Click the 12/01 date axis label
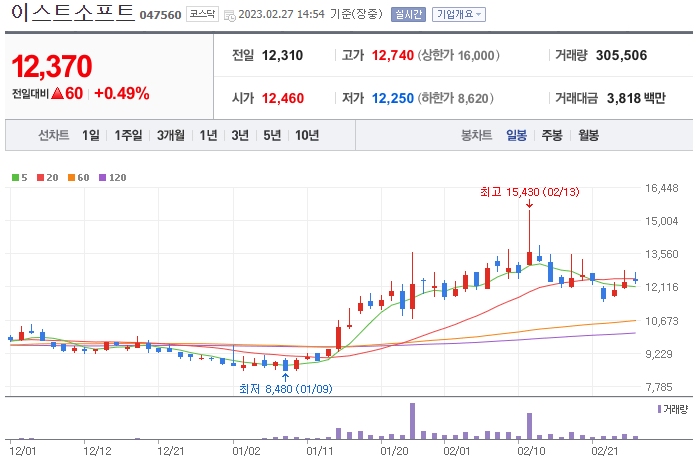Viewport: 693px width, 460px height. click(23, 451)
